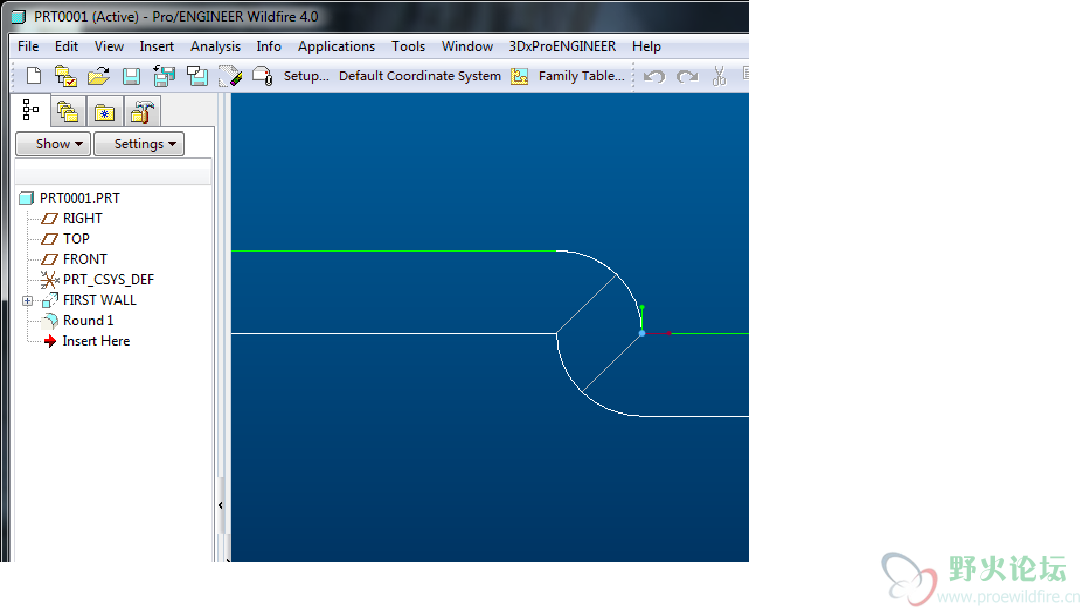This screenshot has height=615, width=1090.
Task: Click the Save a Copy icon
Action: (164, 76)
